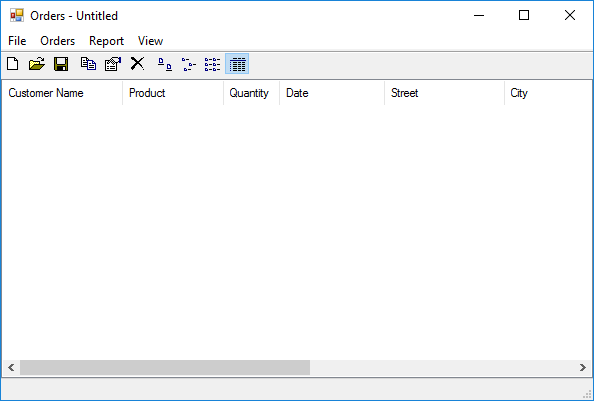Save using the floppy disk icon
Screen dimensions: 594x401
[61, 64]
